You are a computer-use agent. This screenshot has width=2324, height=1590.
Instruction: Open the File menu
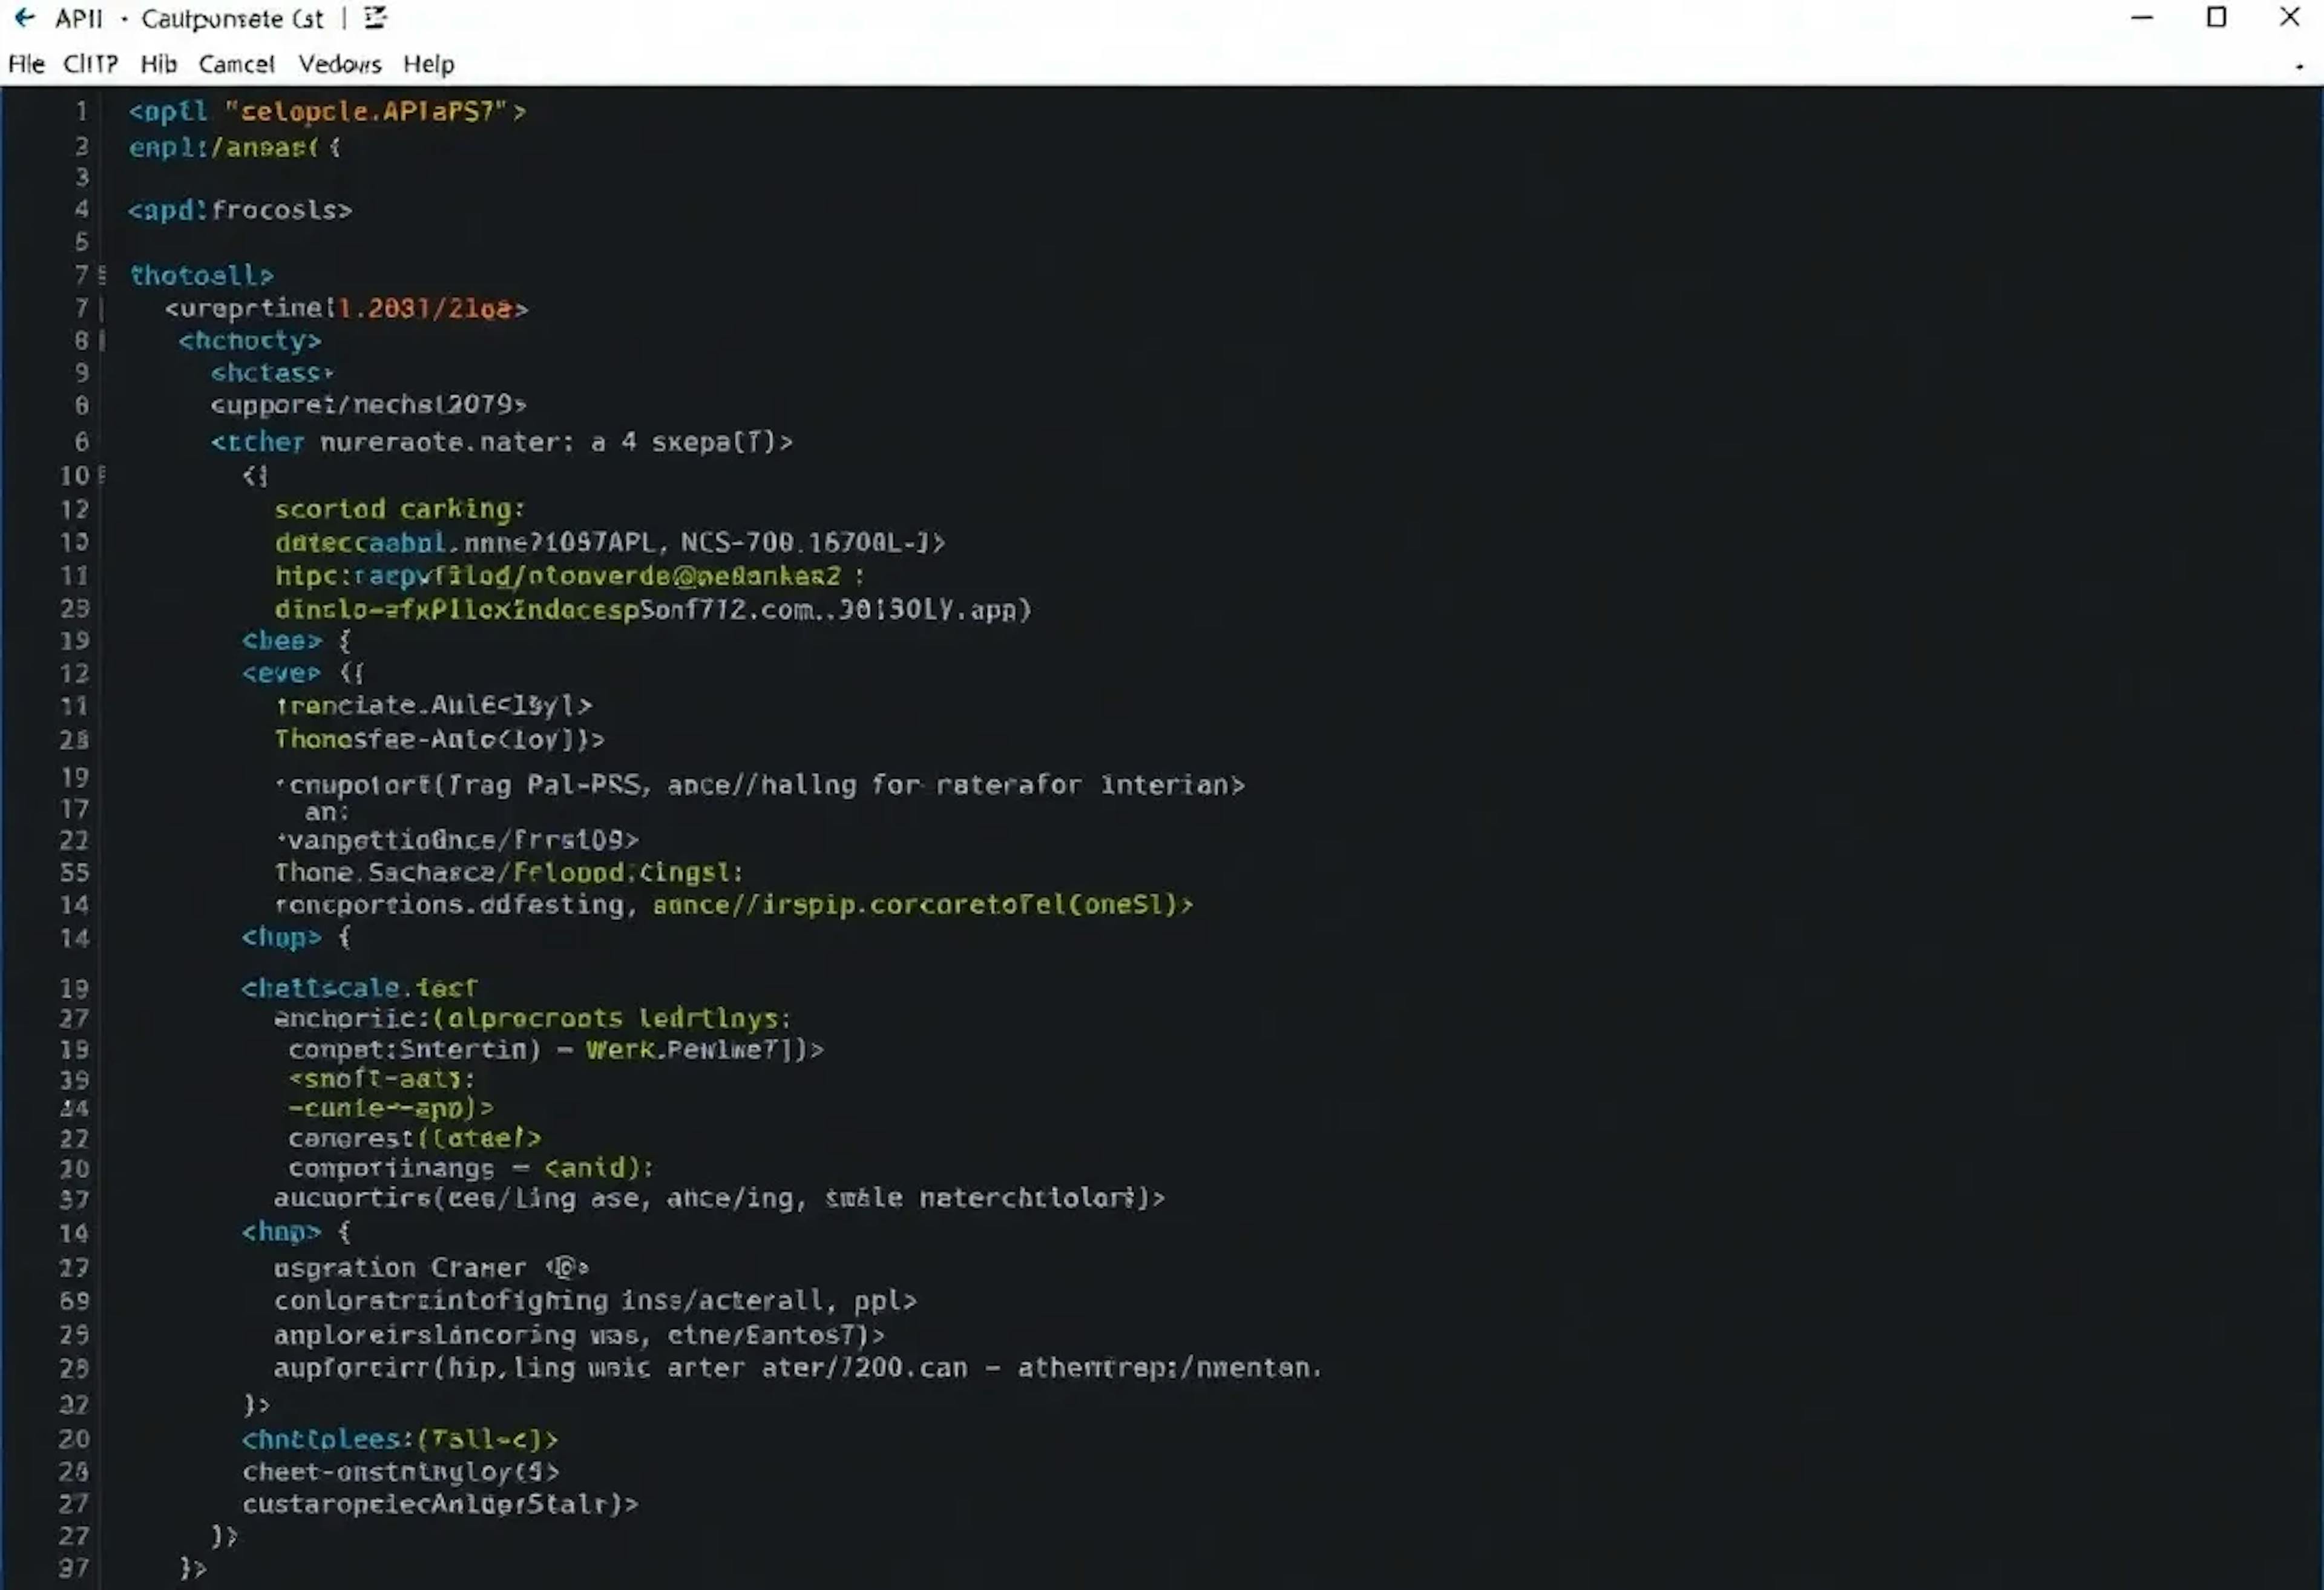tap(26, 64)
